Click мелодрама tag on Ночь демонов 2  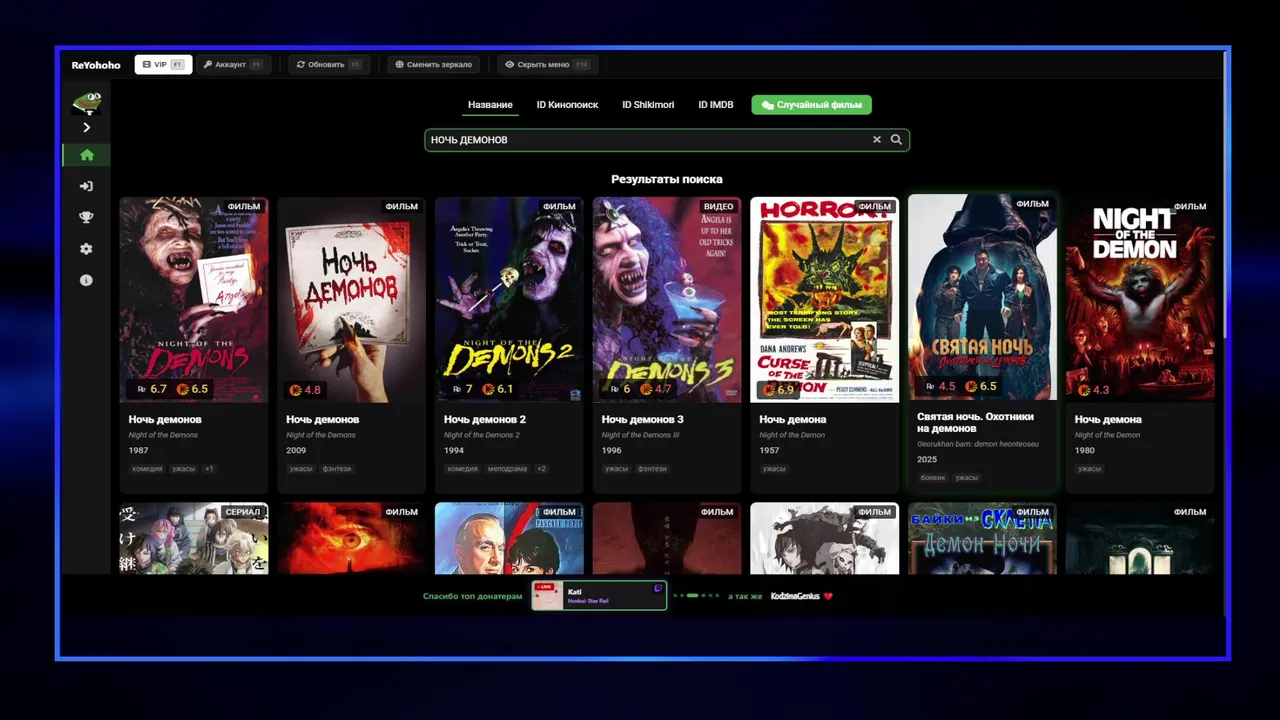click(x=507, y=469)
